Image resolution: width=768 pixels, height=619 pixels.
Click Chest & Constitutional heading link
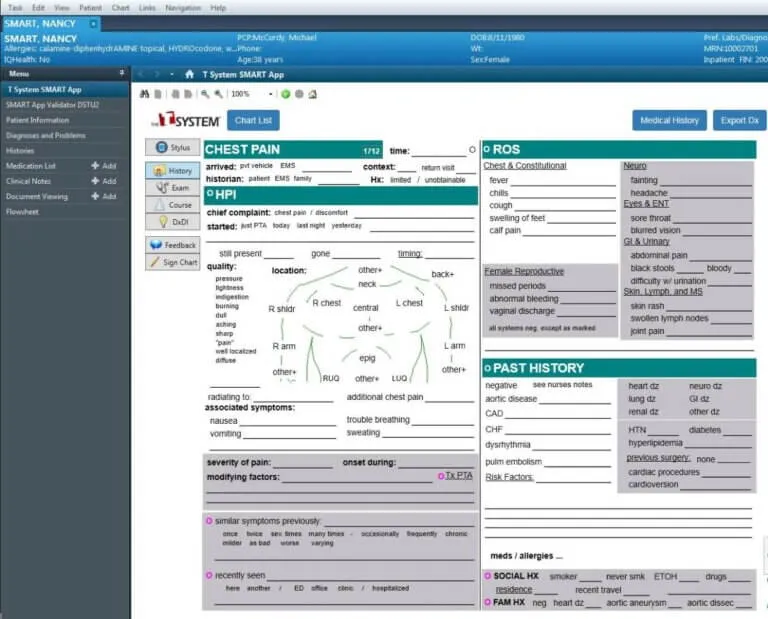(525, 166)
